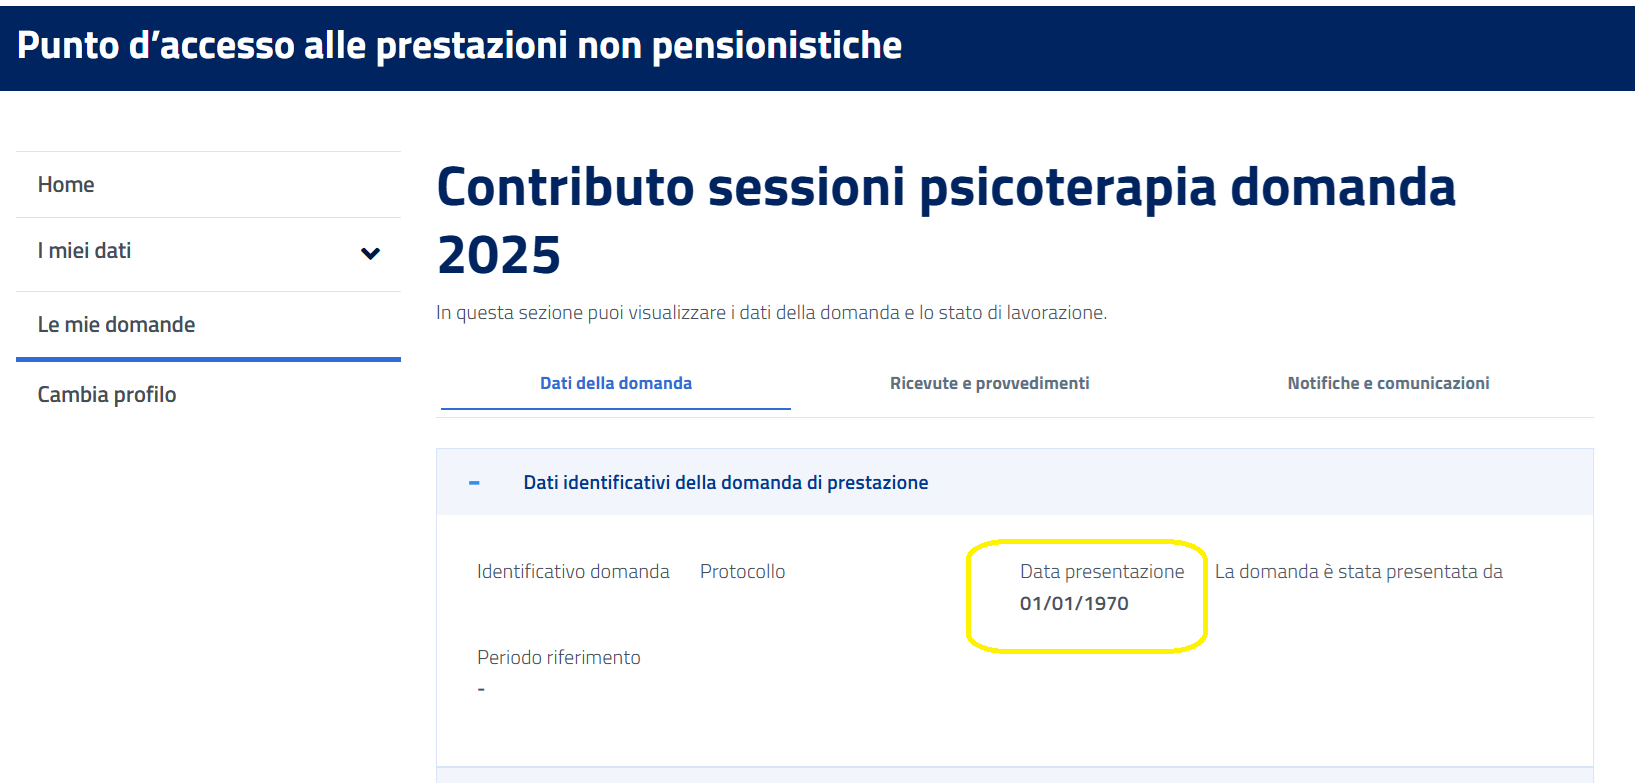Open Cambia profilo in the sidebar
This screenshot has width=1635, height=783.
tap(107, 395)
